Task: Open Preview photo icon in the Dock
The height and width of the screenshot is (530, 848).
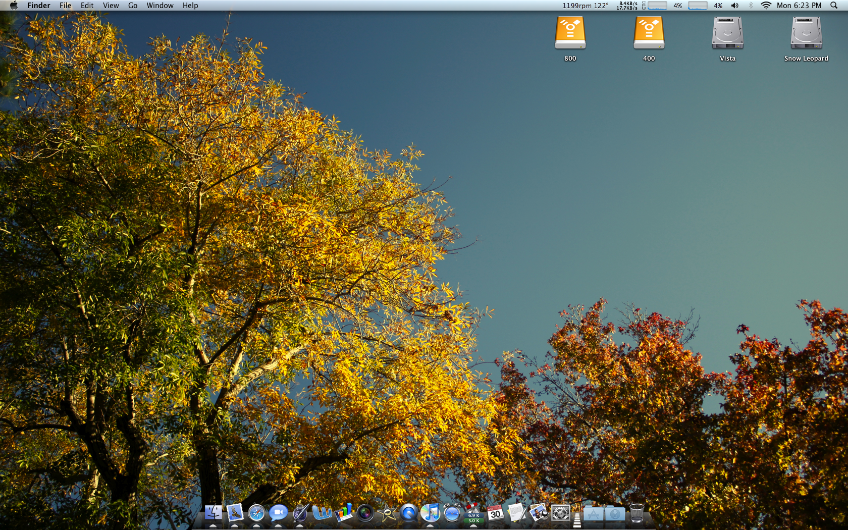Action: [538, 513]
